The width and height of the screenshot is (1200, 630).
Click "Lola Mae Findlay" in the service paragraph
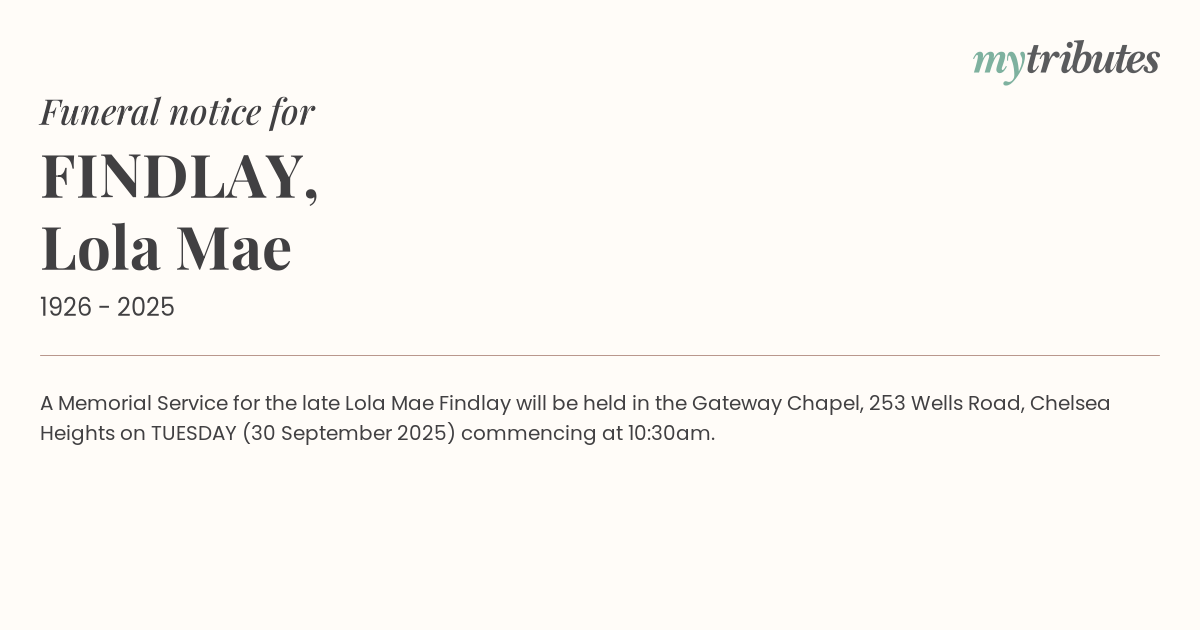[428, 403]
